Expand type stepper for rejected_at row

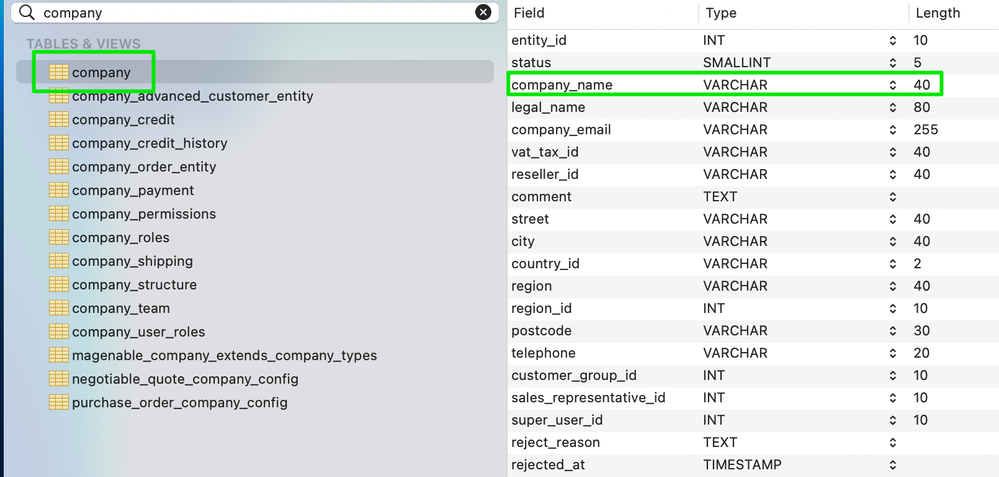coord(892,465)
